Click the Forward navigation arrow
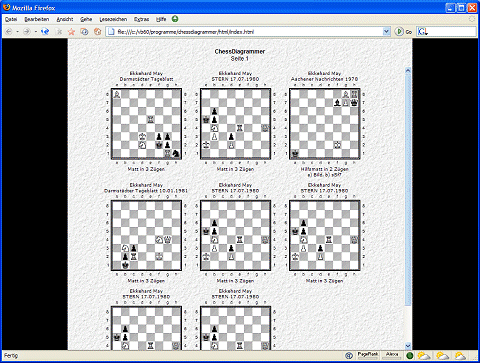The height and width of the screenshot is (363, 480). pyautogui.click(x=27, y=32)
